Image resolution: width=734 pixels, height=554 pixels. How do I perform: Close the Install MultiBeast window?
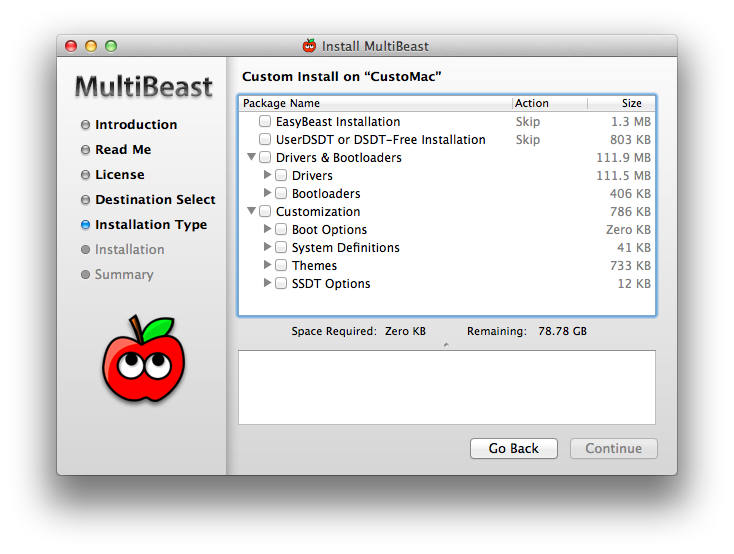[x=71, y=46]
